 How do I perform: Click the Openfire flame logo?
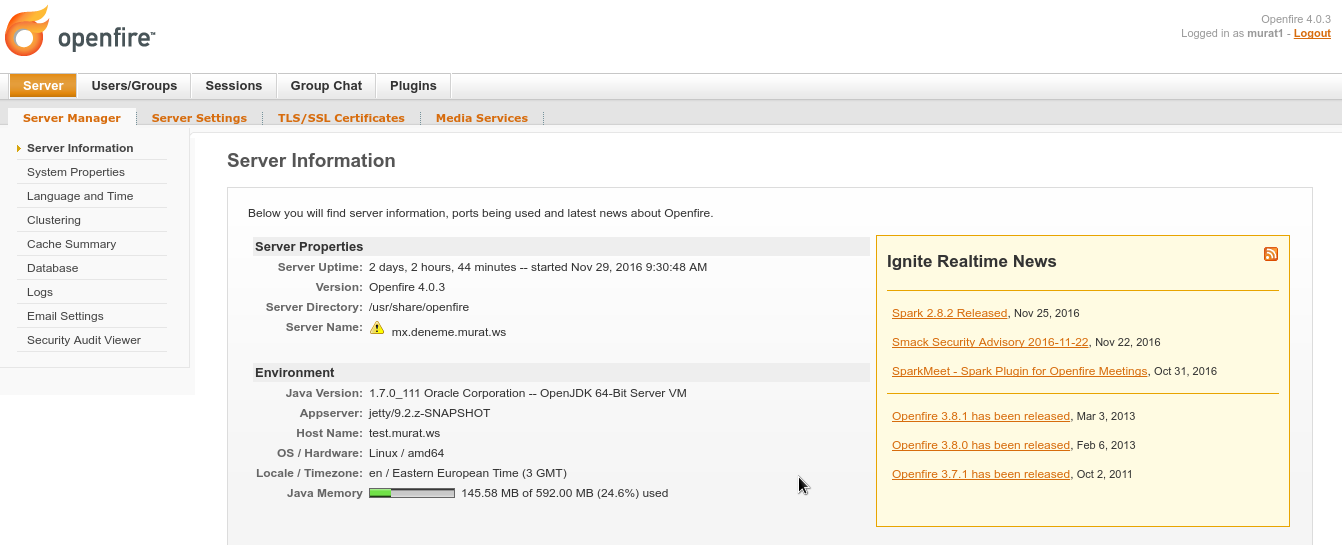tap(28, 31)
